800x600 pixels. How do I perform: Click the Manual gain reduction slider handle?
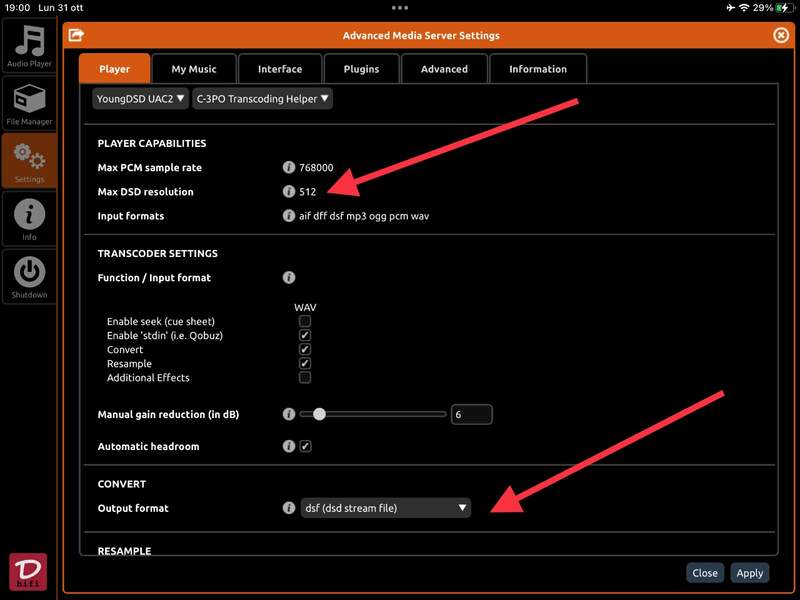point(319,414)
